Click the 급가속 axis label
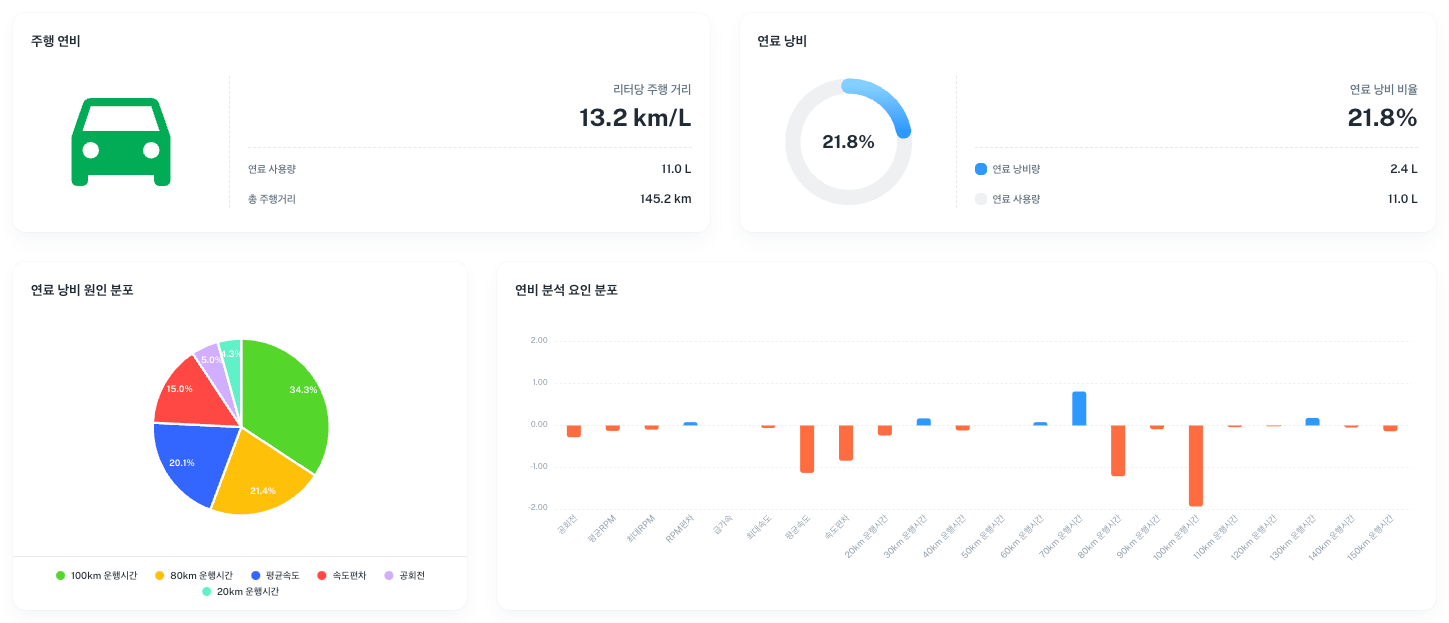1449x623 pixels. [x=722, y=526]
